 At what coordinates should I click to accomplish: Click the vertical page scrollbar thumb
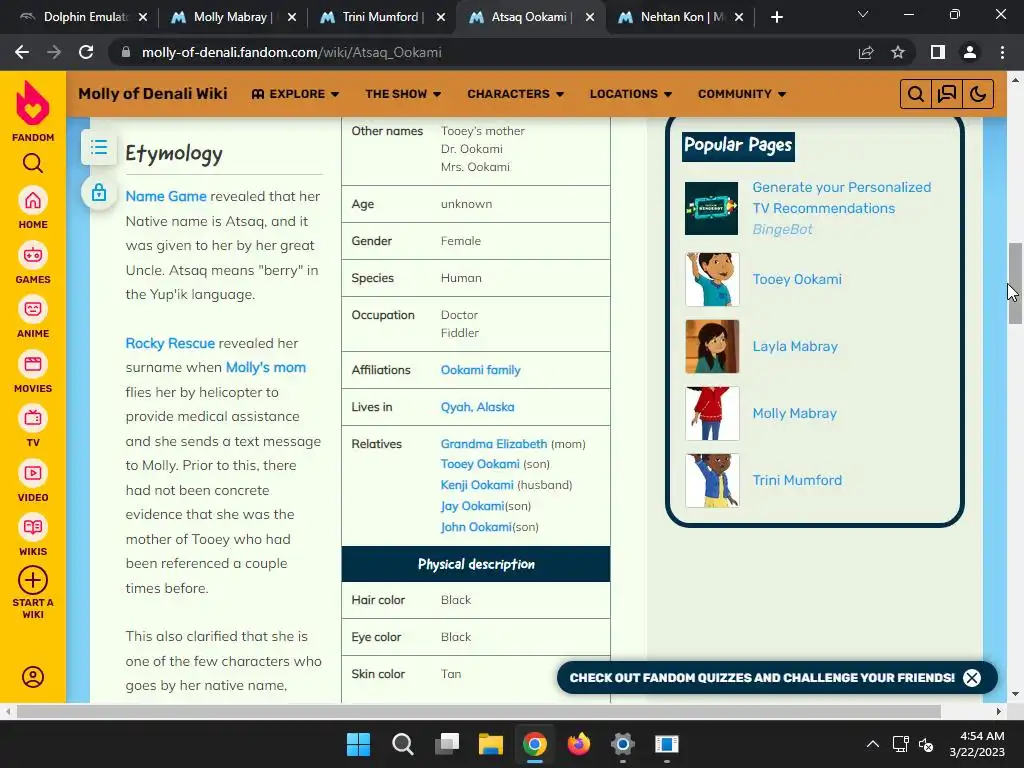(x=1015, y=283)
